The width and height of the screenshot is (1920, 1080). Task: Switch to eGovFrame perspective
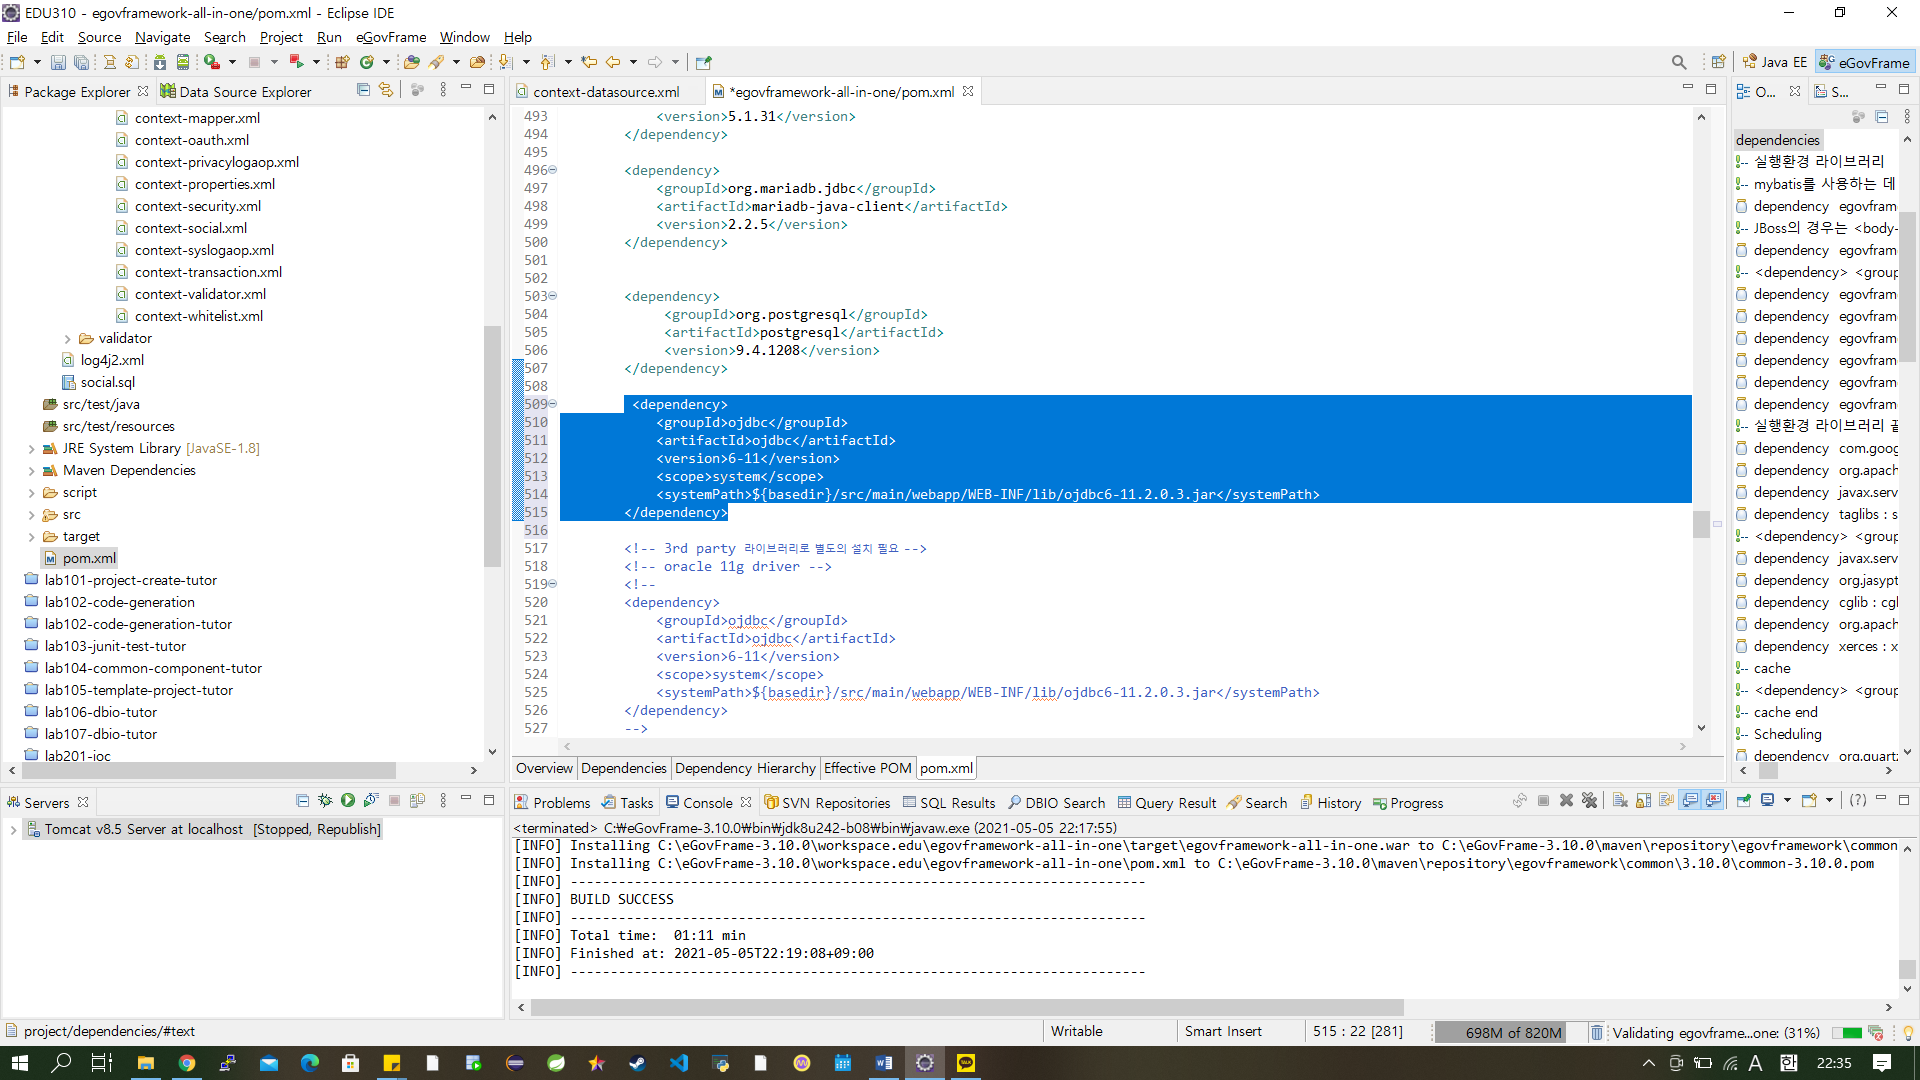pyautogui.click(x=1865, y=62)
